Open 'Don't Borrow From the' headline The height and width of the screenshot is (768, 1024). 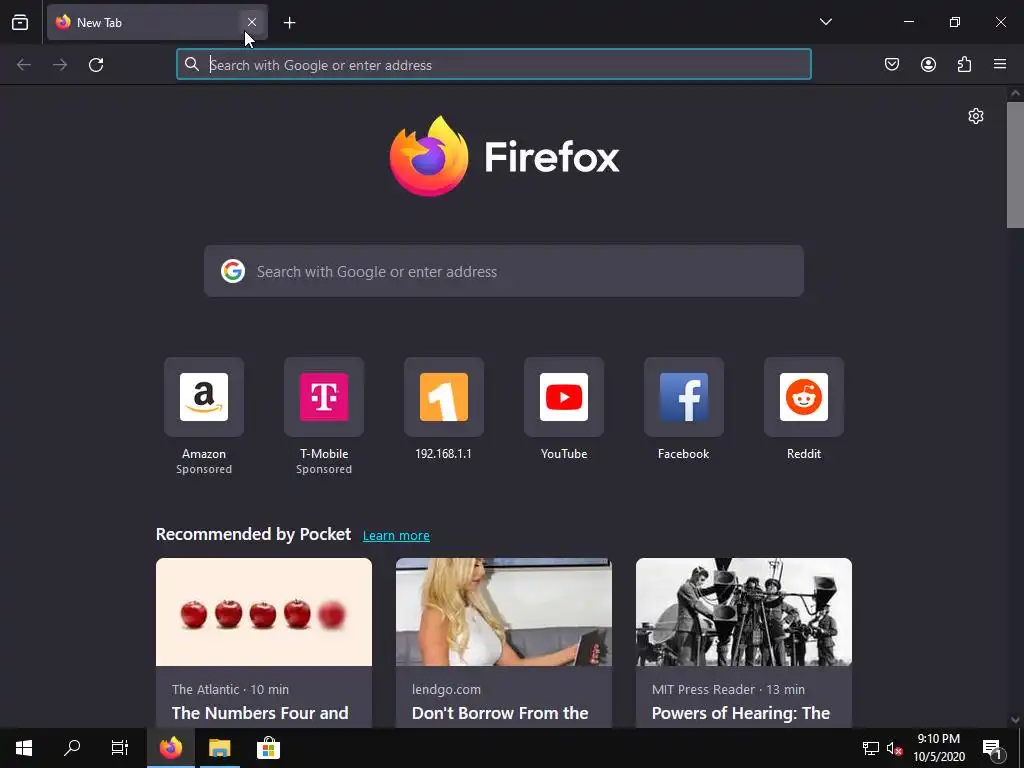500,713
